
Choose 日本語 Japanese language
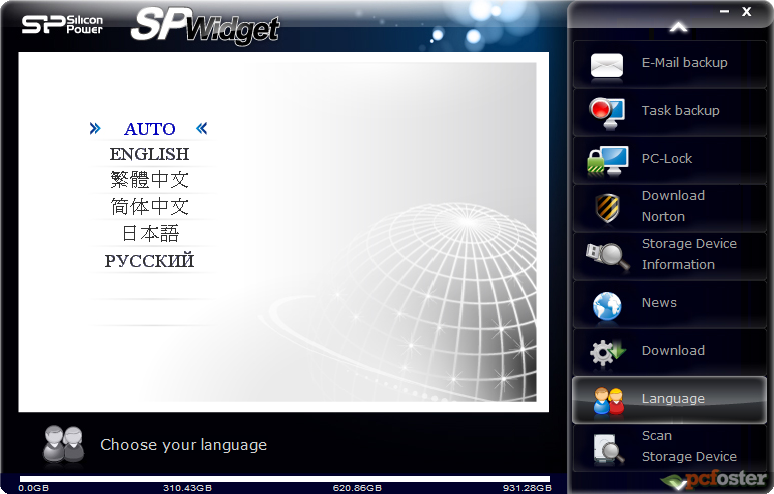click(x=150, y=233)
